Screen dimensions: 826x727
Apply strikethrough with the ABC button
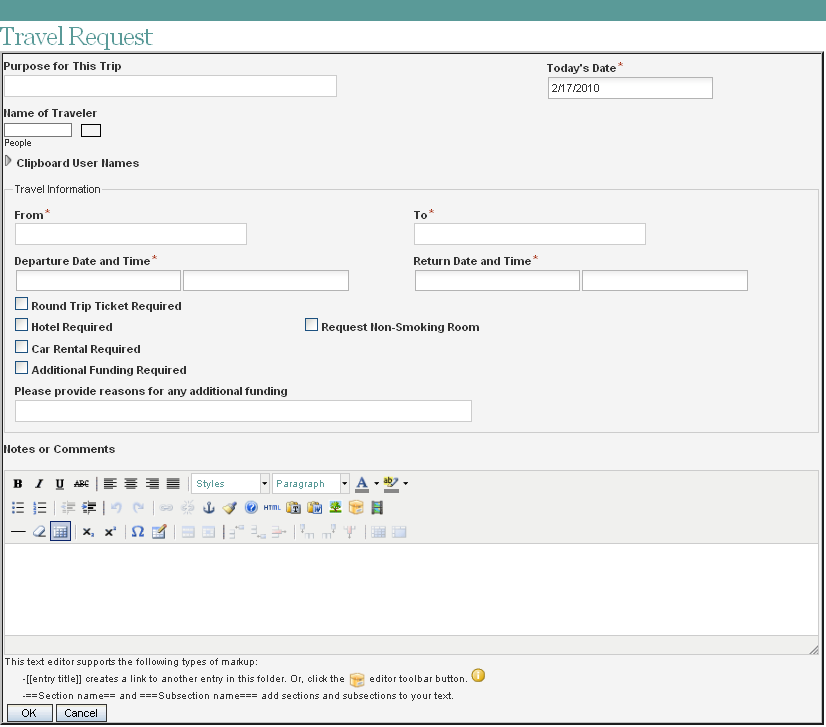[x=81, y=484]
